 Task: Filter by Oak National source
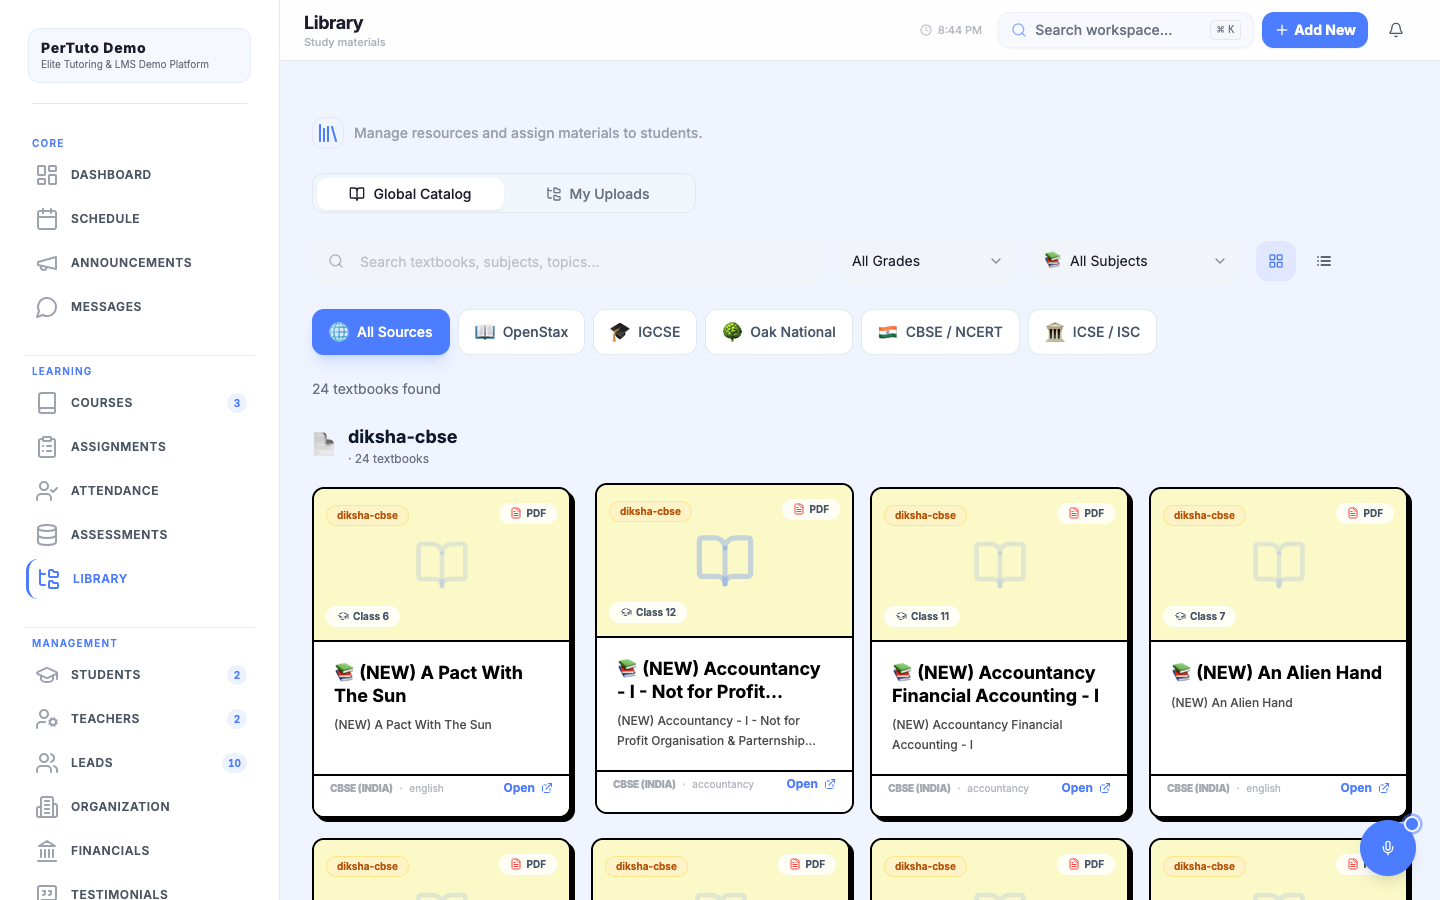[779, 332]
